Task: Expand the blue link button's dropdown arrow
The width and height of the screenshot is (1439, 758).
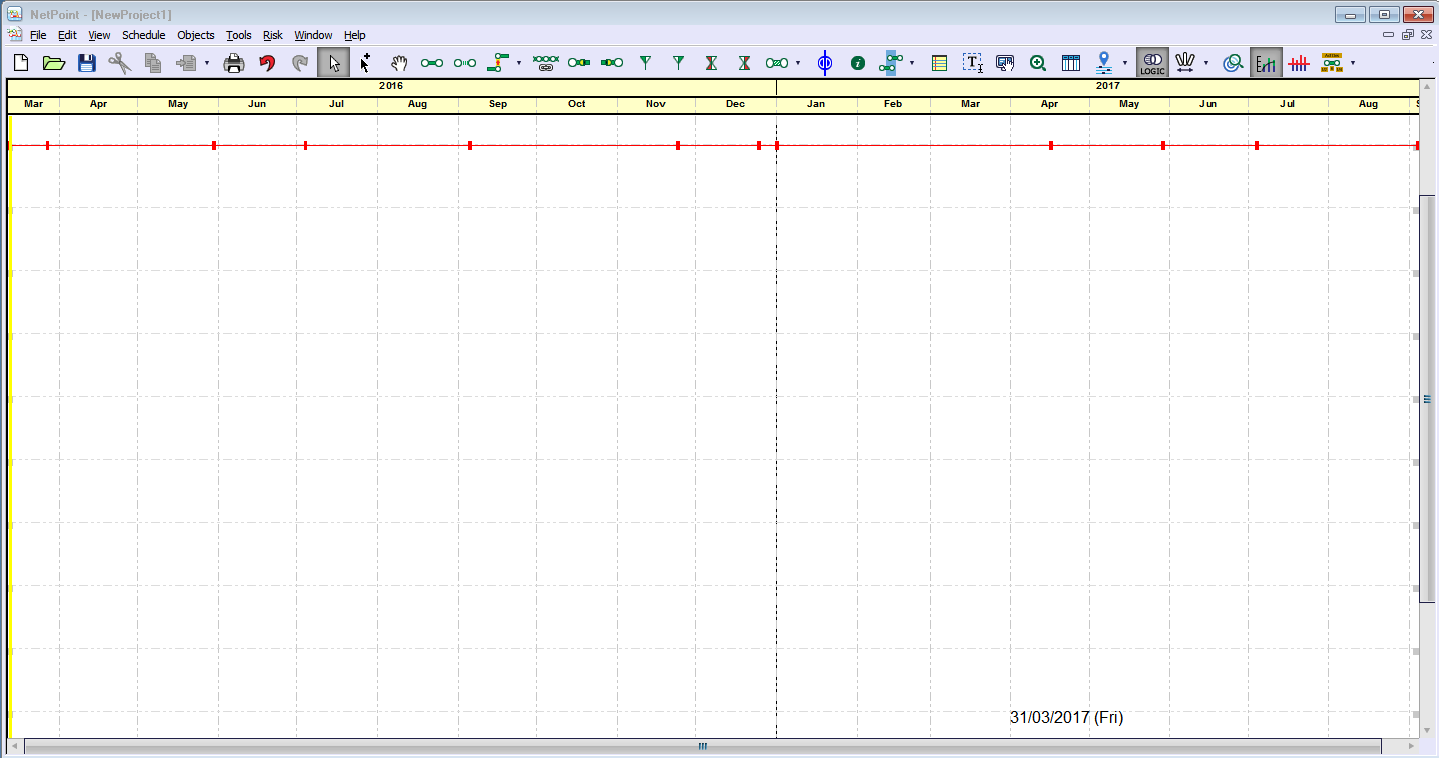Action: [x=911, y=63]
